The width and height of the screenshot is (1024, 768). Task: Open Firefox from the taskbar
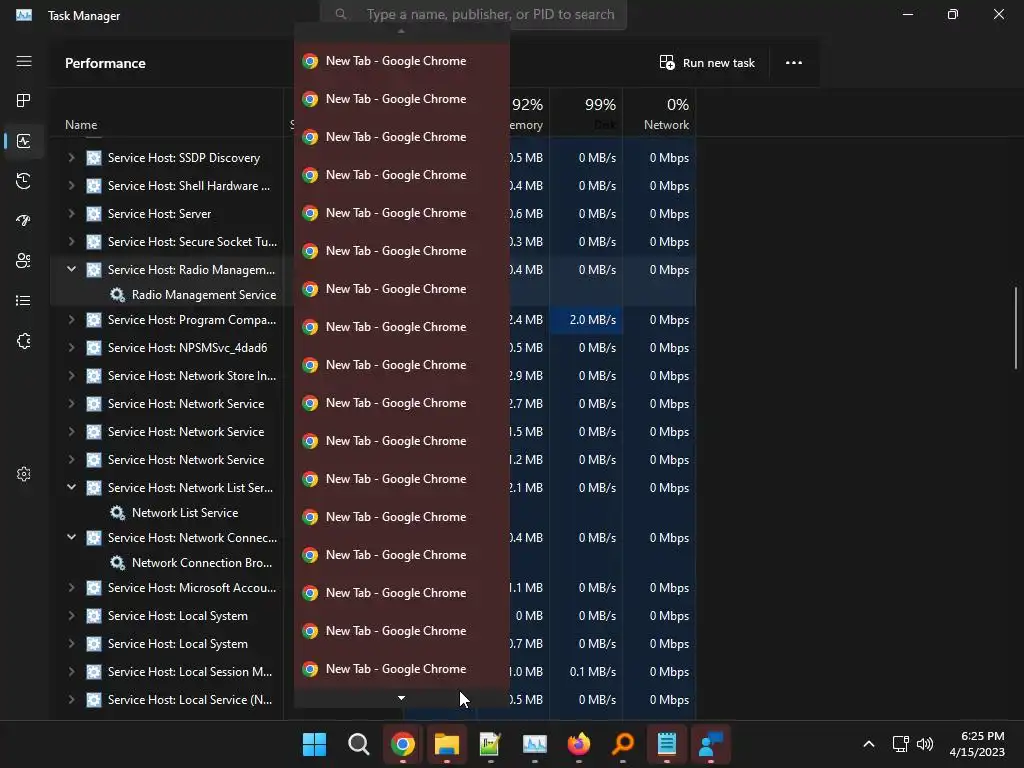click(x=579, y=744)
